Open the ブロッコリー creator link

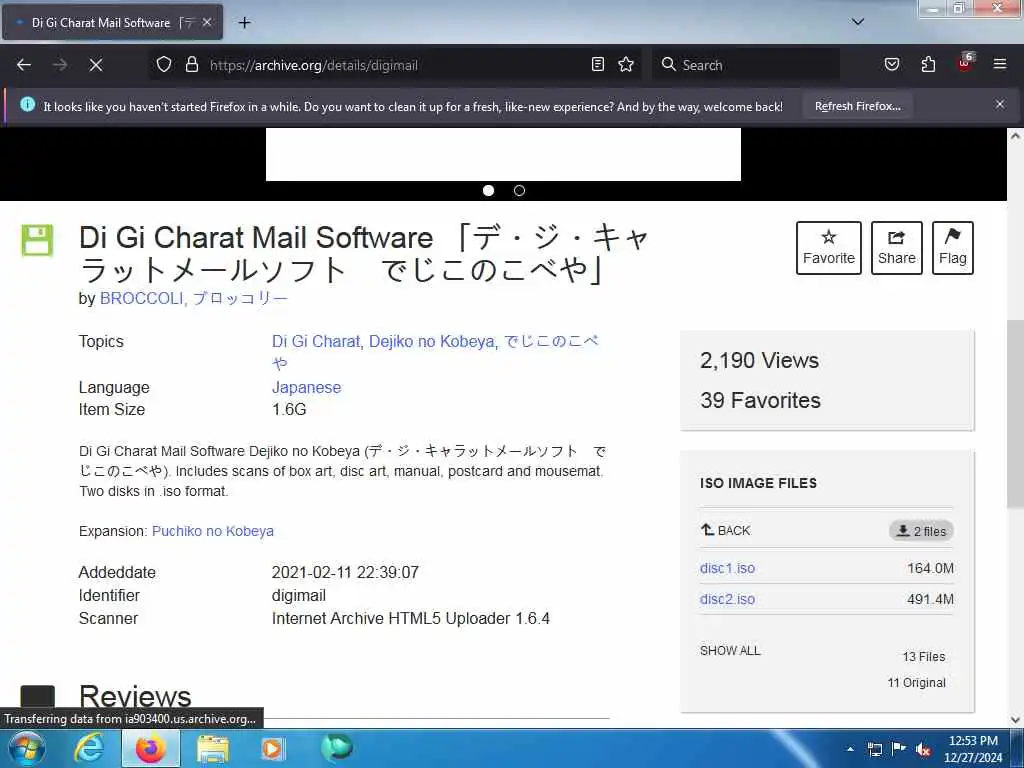pos(240,298)
